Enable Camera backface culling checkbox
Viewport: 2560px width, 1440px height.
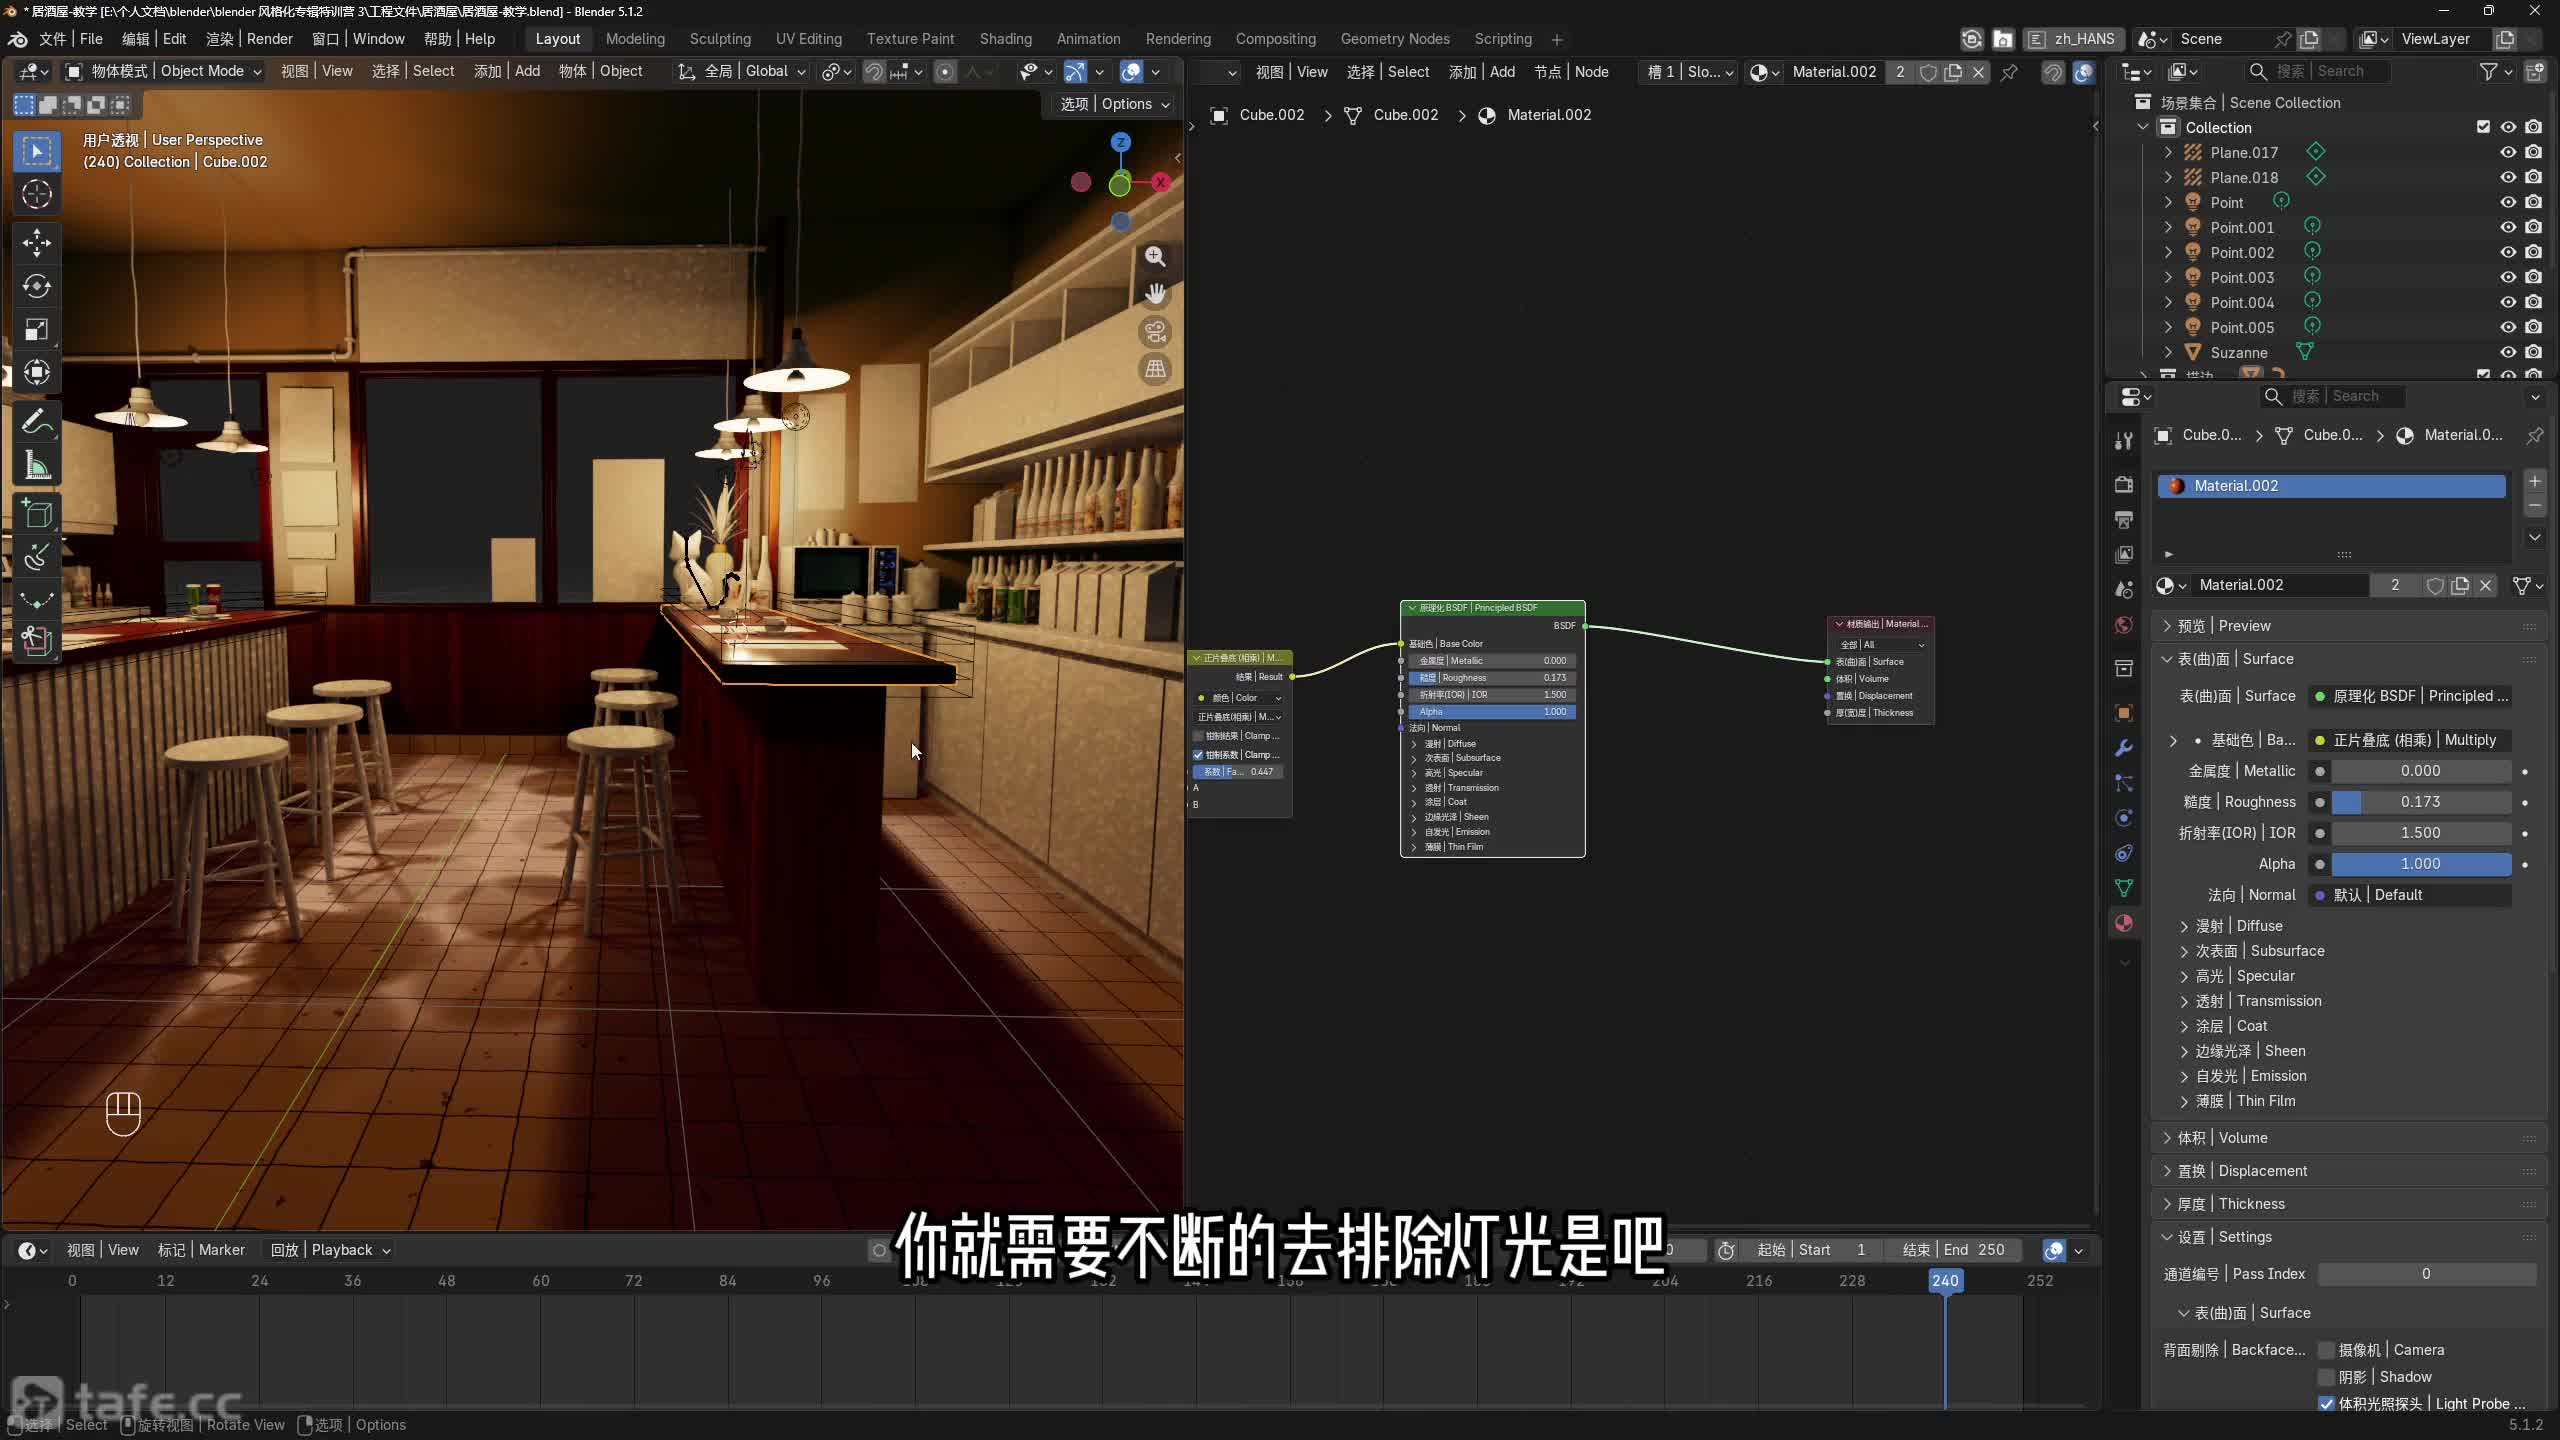click(2326, 1350)
